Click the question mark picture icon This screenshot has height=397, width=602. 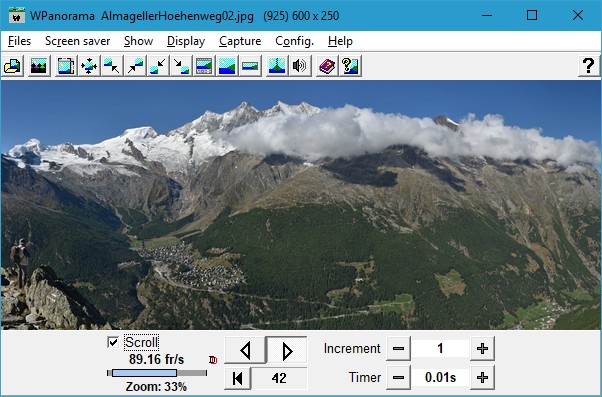(350, 66)
